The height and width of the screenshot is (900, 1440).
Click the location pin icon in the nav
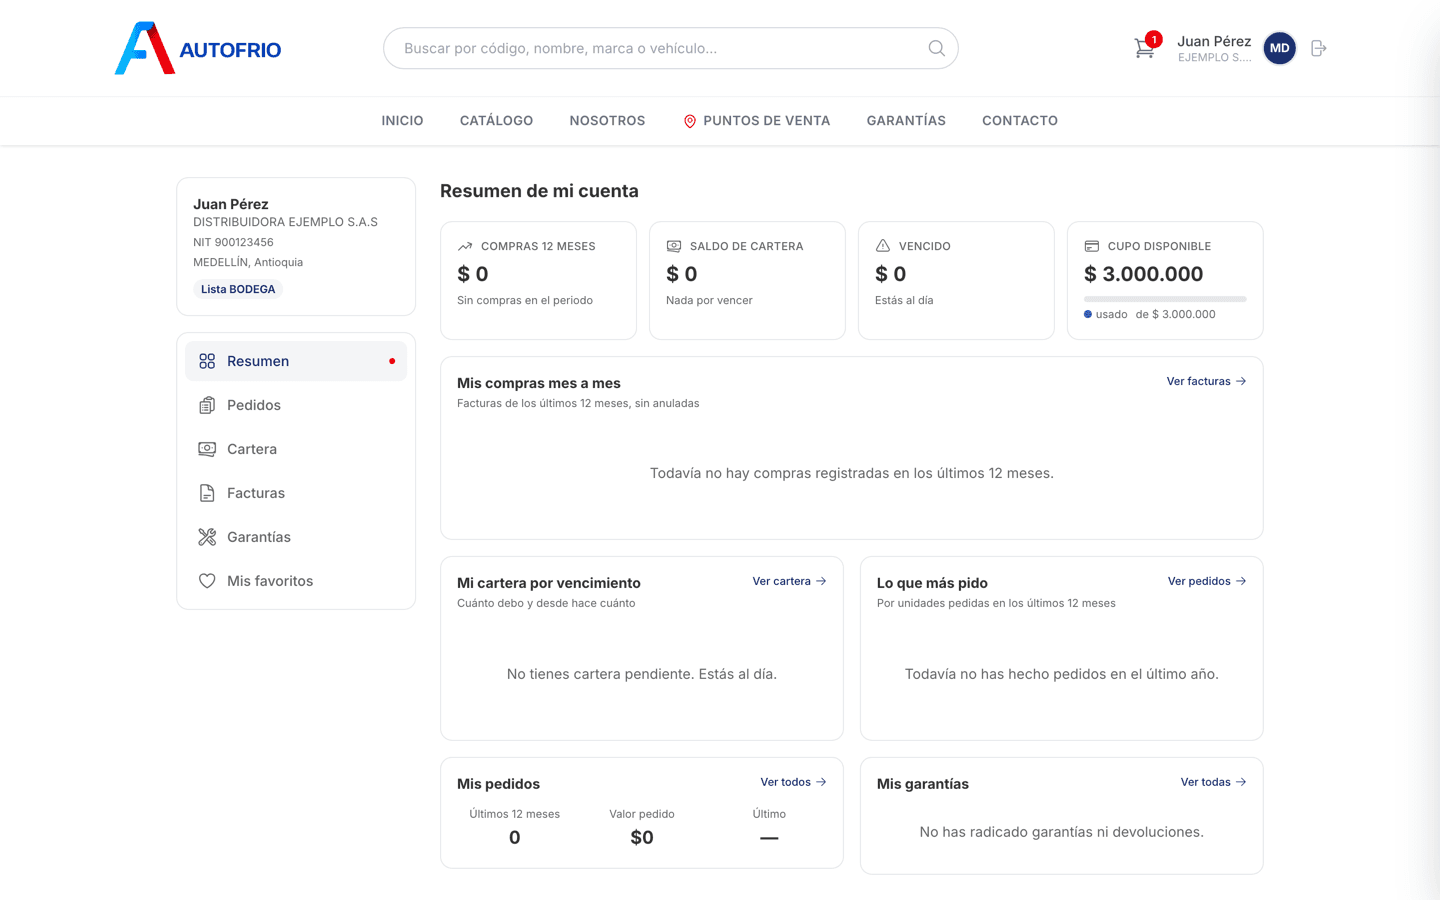pyautogui.click(x=690, y=121)
